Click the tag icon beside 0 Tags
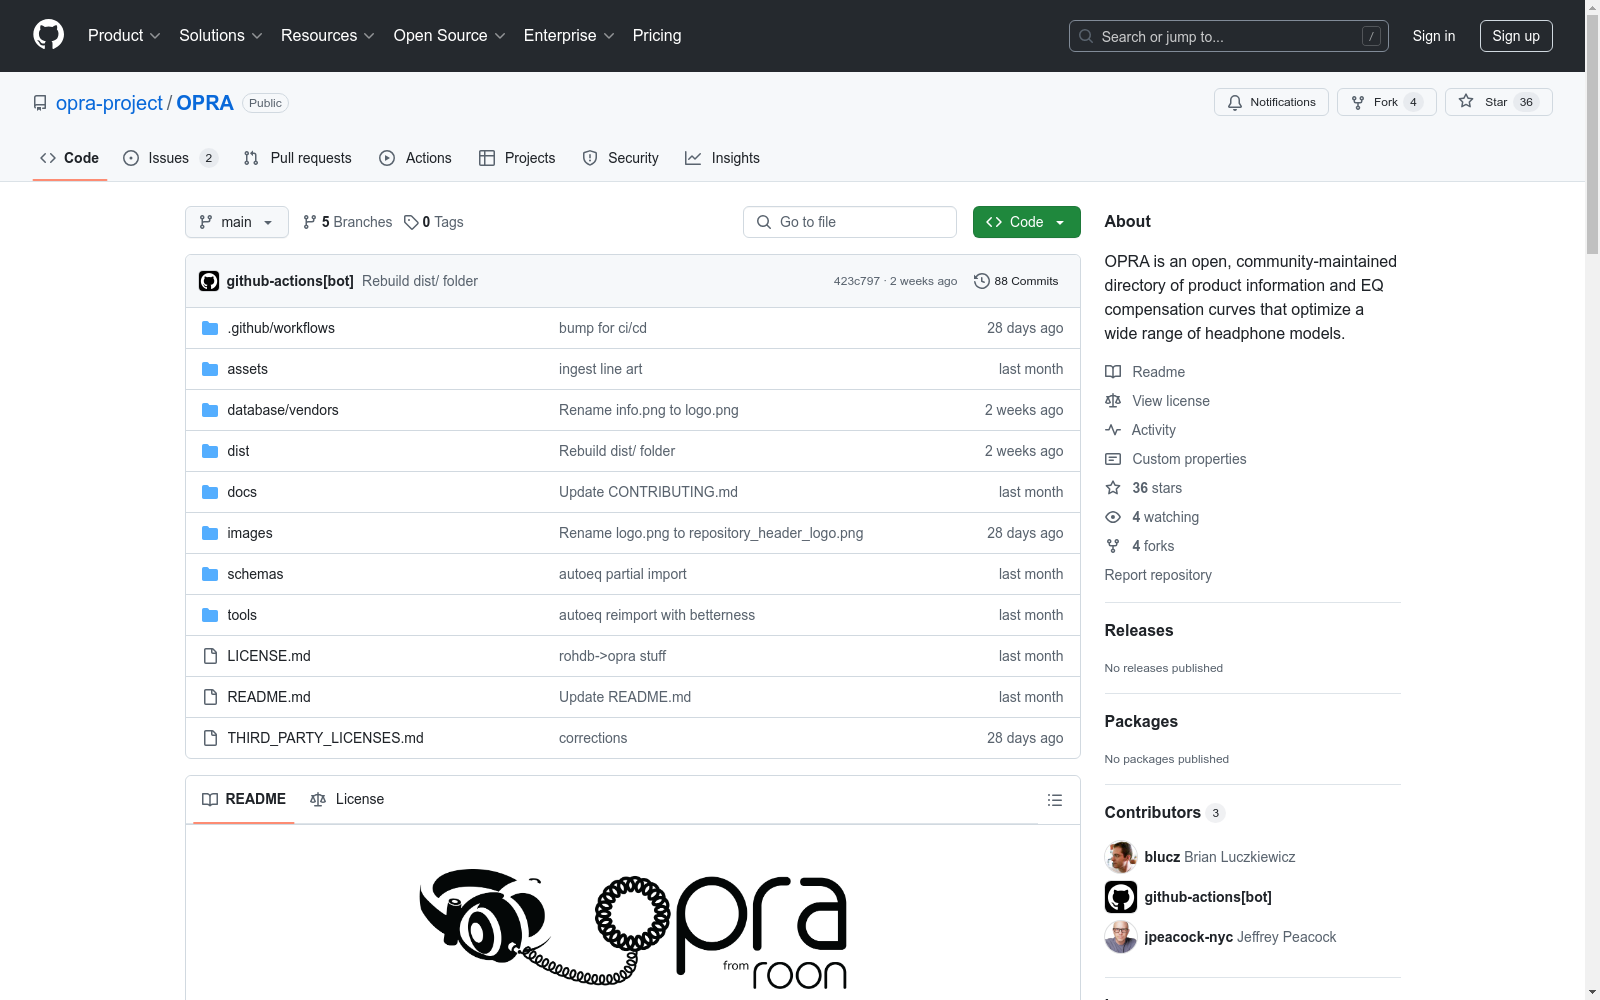This screenshot has width=1600, height=1000. pos(411,222)
